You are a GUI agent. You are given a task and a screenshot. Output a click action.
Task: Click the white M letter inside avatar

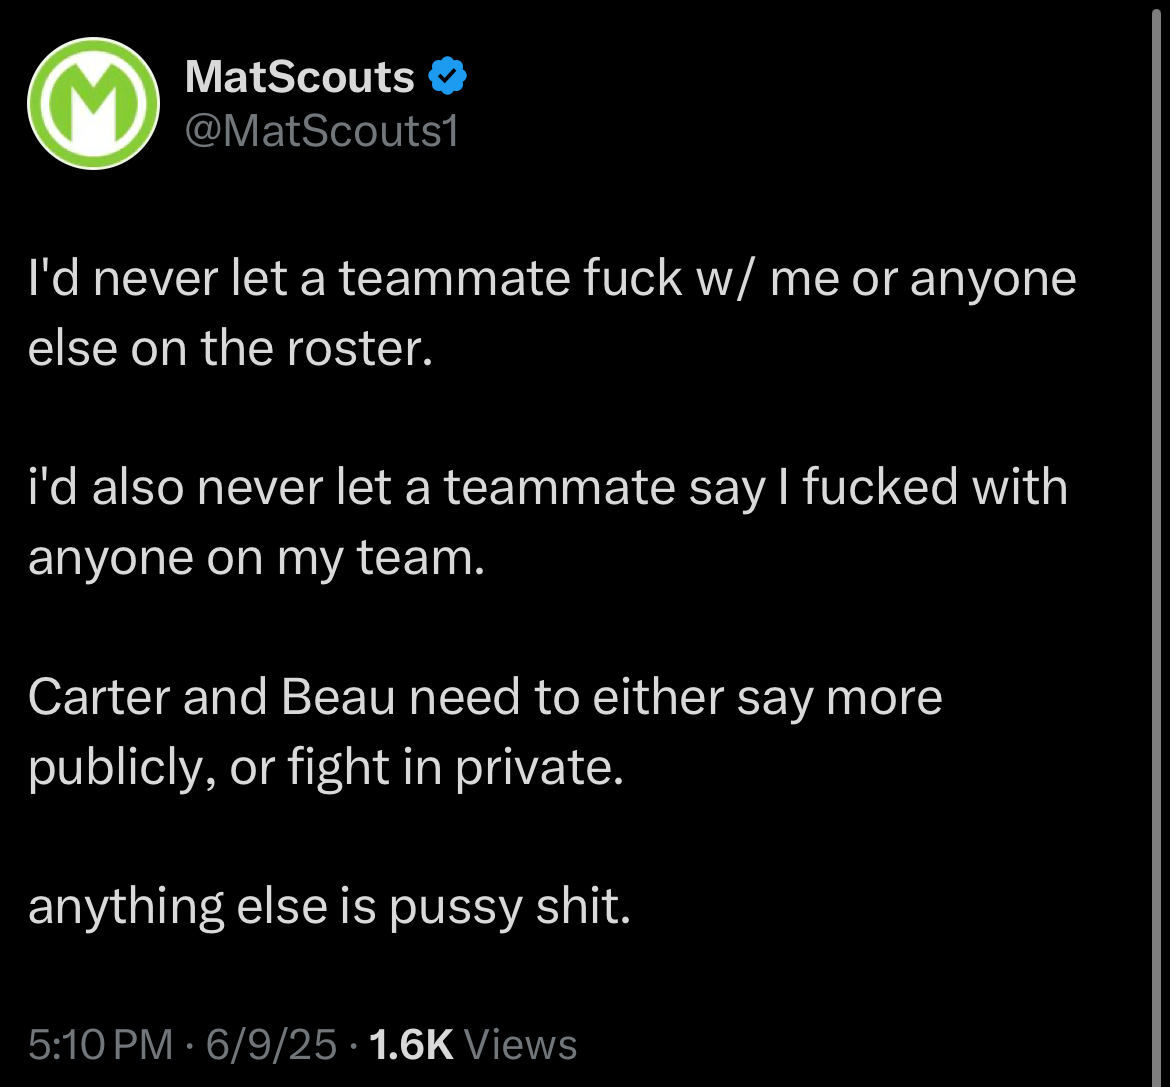point(93,104)
